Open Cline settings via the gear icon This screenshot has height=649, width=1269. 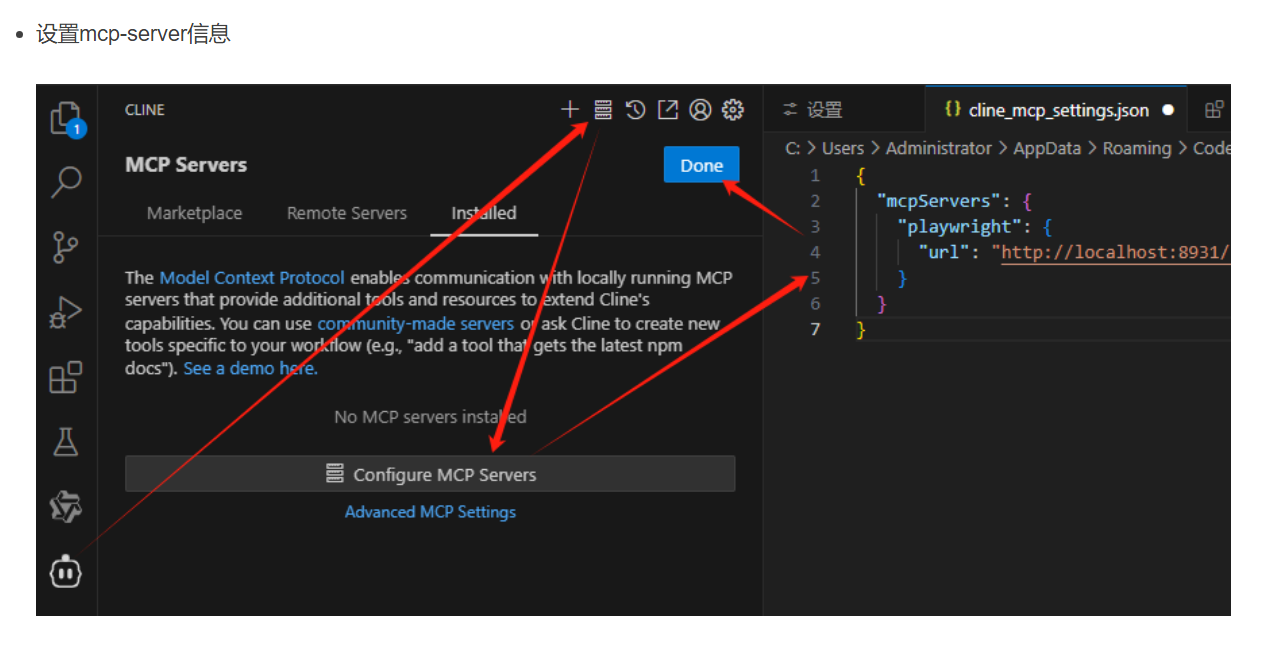pyautogui.click(x=733, y=110)
